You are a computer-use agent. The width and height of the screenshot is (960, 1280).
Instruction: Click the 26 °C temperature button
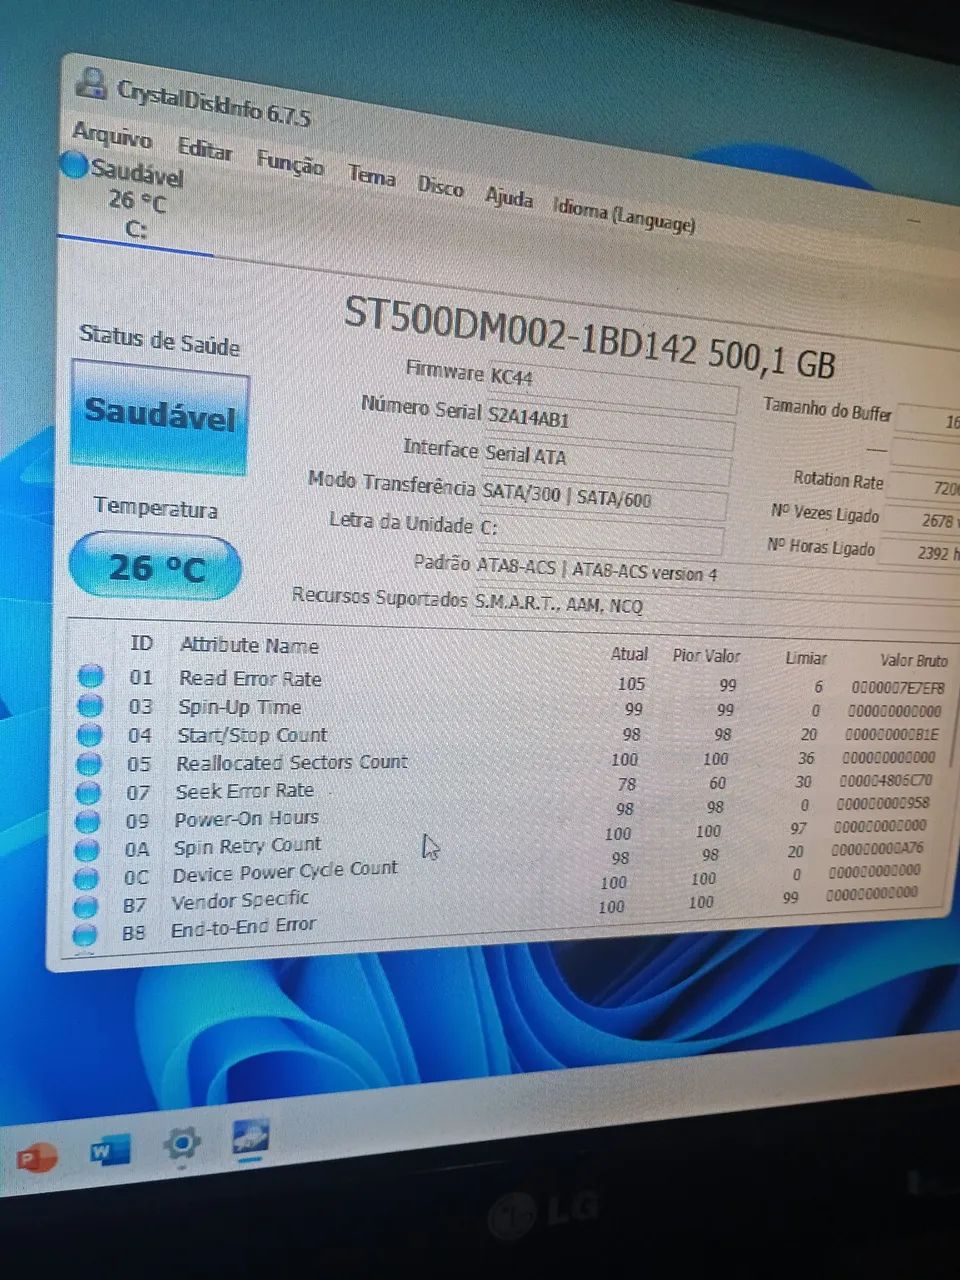click(x=155, y=567)
